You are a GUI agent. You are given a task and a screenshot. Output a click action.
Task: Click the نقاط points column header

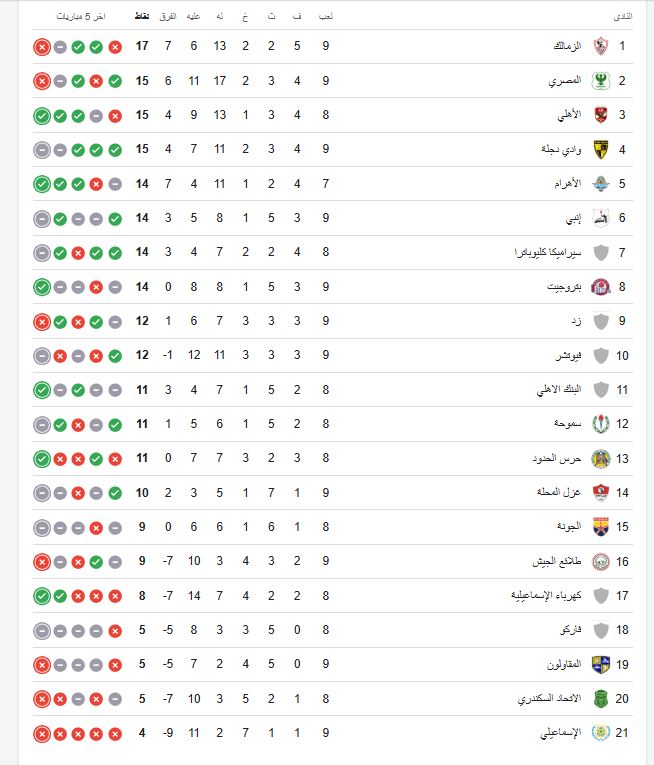[x=143, y=18]
